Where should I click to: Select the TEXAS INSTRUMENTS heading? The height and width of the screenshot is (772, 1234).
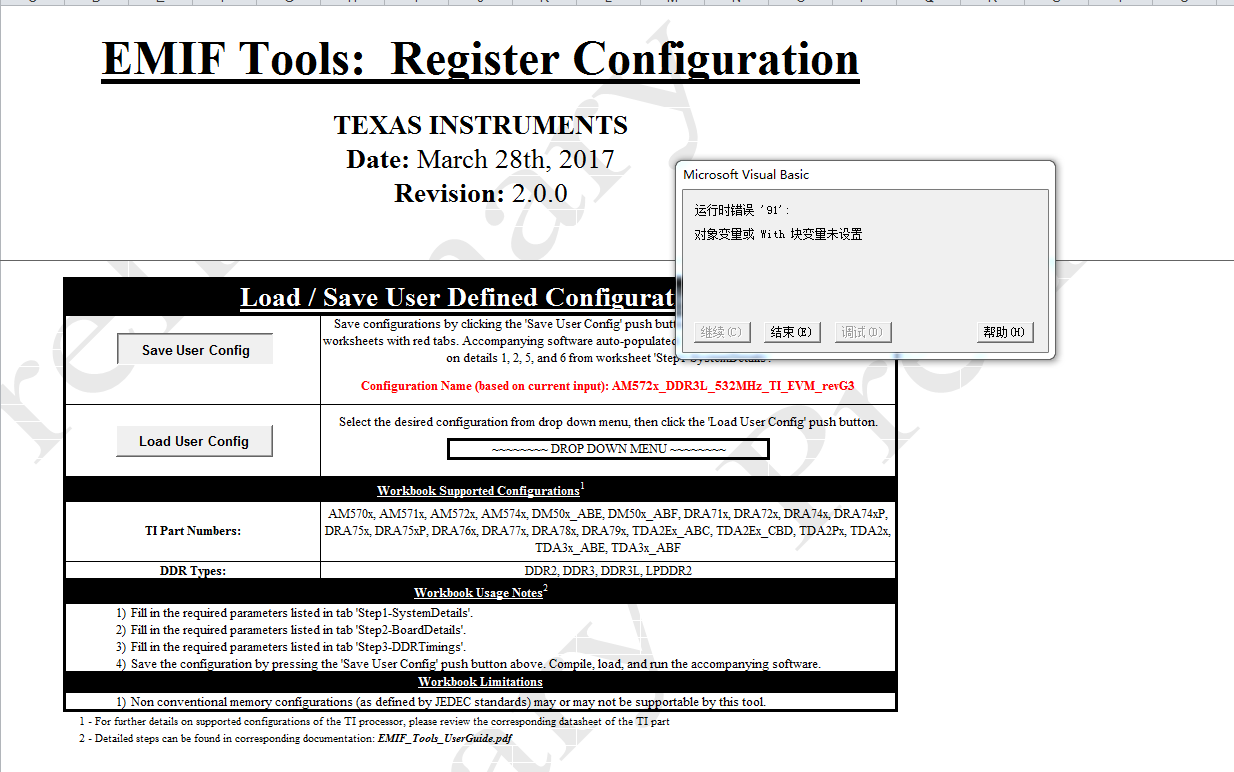(480, 126)
